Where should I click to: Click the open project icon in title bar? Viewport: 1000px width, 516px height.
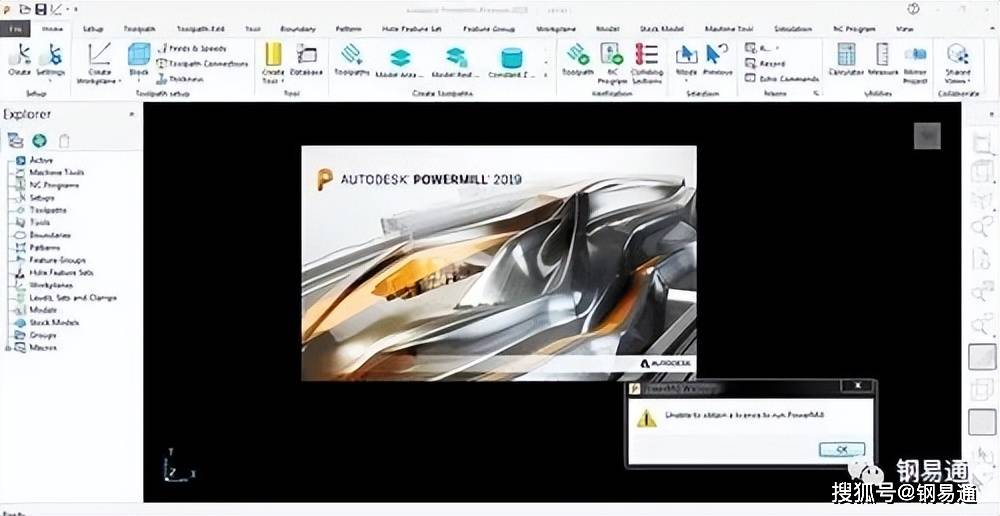point(25,9)
